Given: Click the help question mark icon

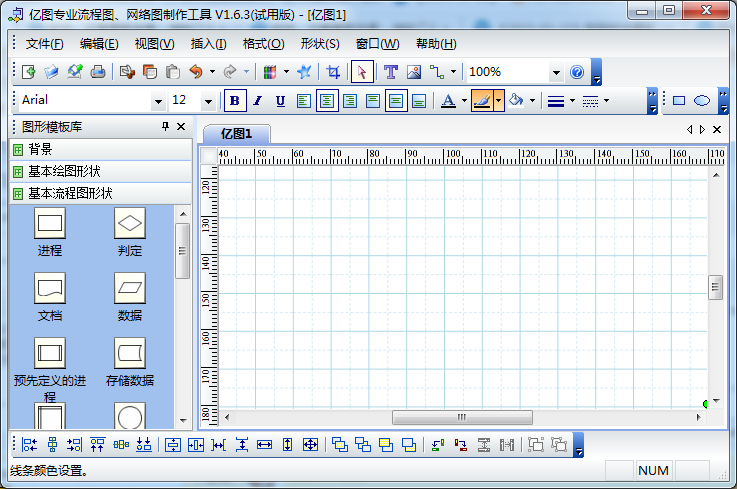Looking at the screenshot, I should coord(577,72).
